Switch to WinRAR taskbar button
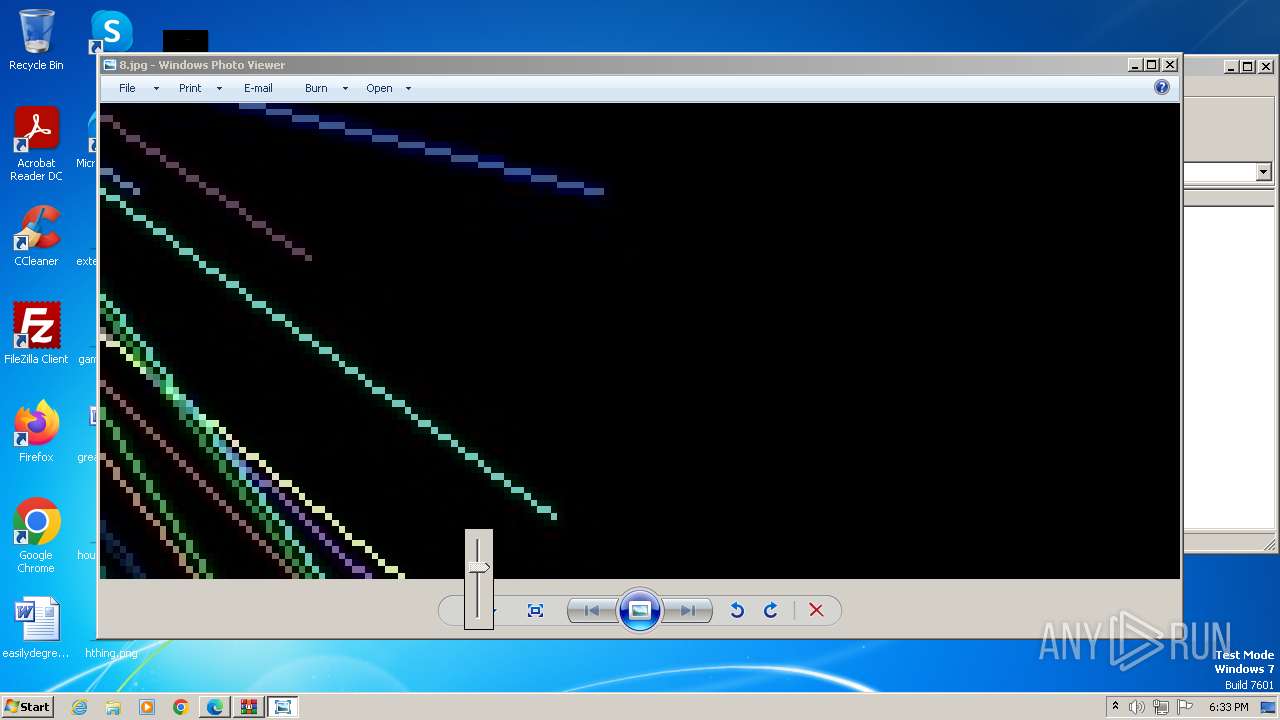 click(x=248, y=707)
